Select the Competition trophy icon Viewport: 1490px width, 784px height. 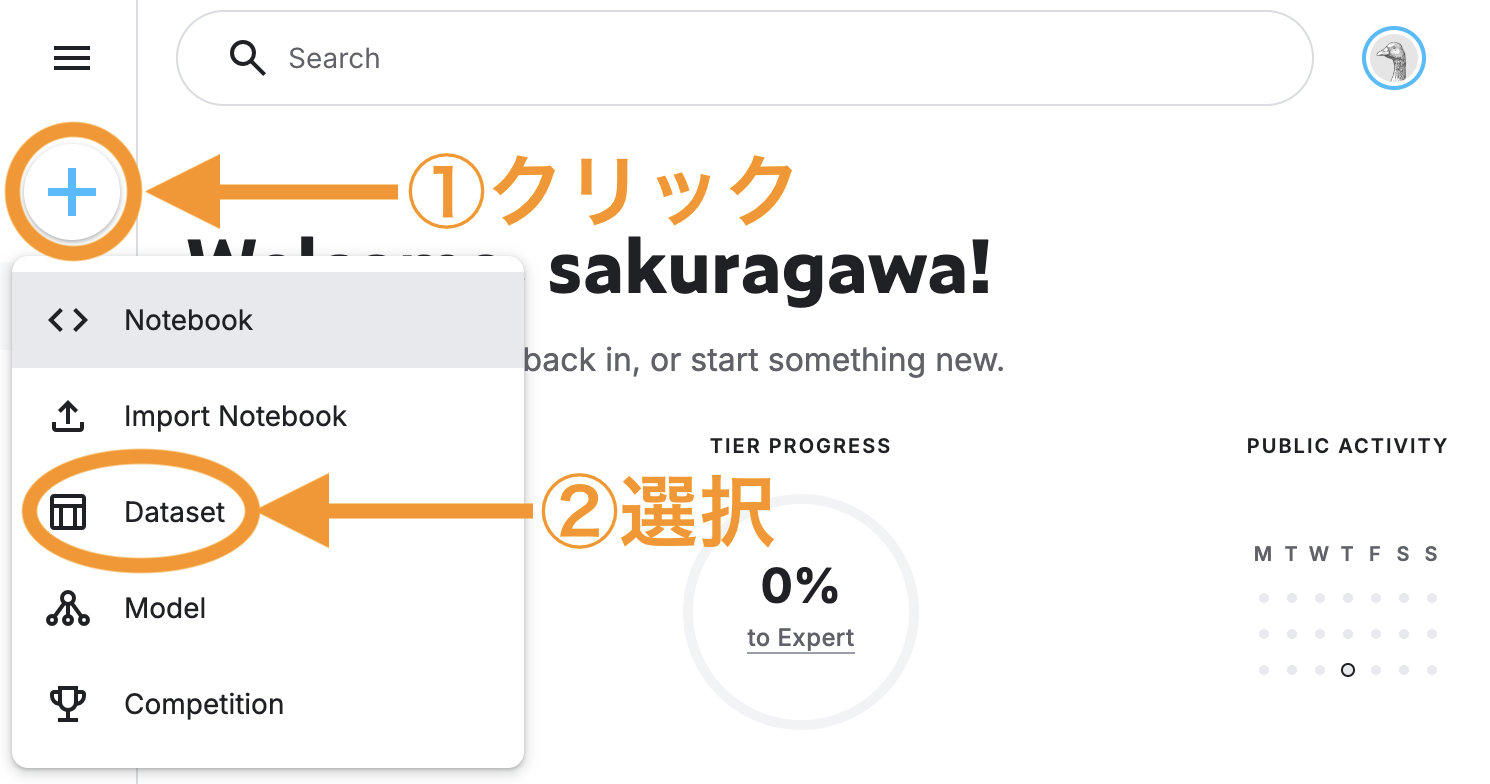(x=66, y=704)
